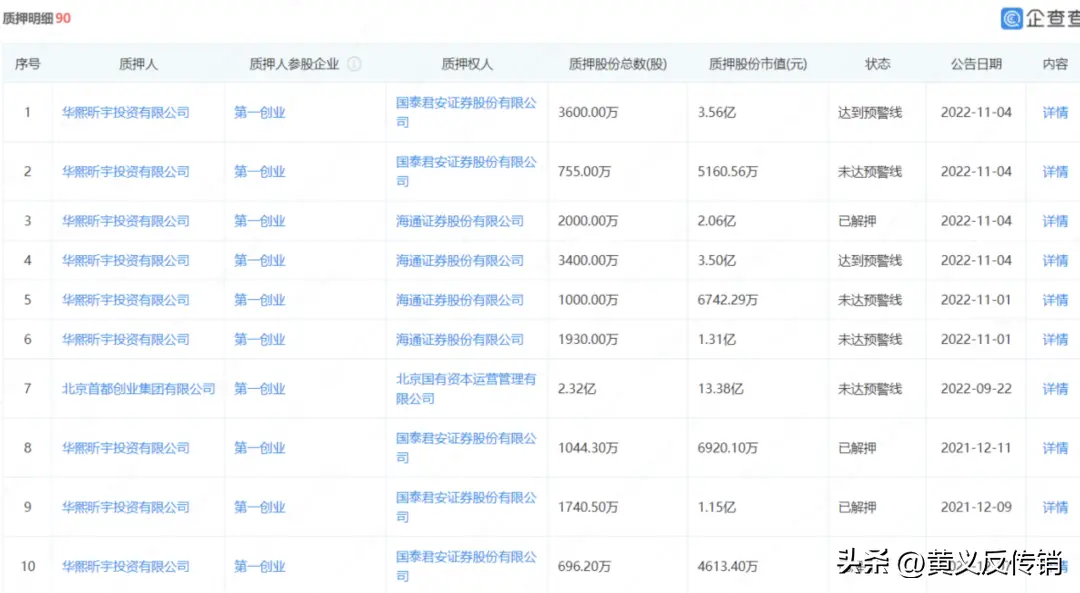Open 华熙昕宇投资有限公司 link in row 9

click(x=125, y=507)
